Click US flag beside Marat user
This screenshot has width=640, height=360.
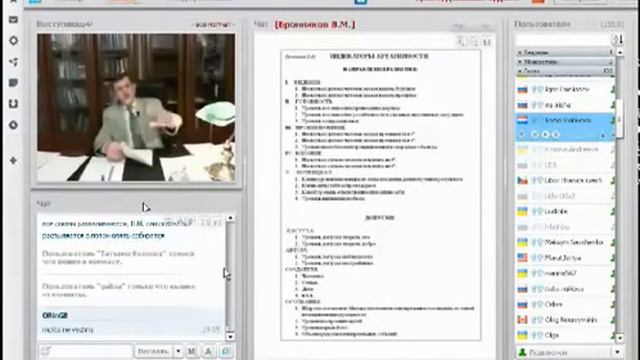(x=522, y=258)
